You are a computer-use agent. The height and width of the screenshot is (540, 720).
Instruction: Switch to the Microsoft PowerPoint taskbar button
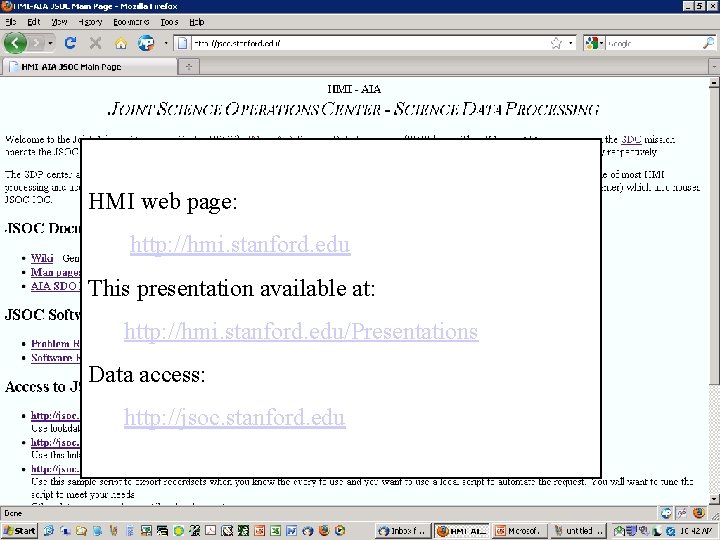[520, 531]
